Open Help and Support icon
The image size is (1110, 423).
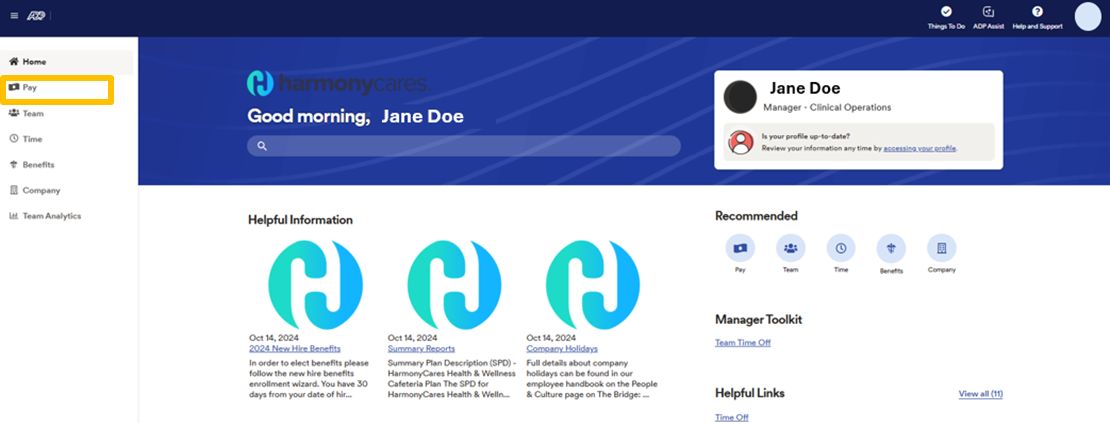coord(1037,12)
